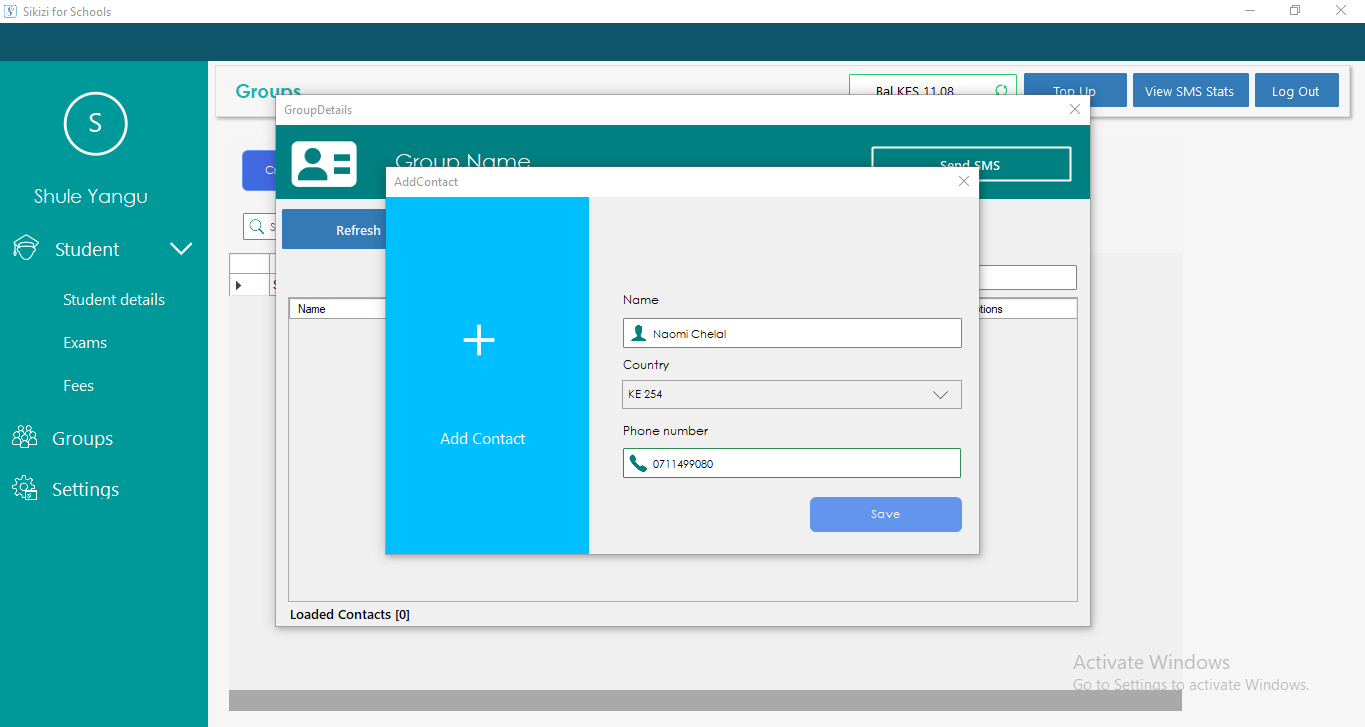Click the Groups people icon in sidebar
The height and width of the screenshot is (727, 1365).
24,438
